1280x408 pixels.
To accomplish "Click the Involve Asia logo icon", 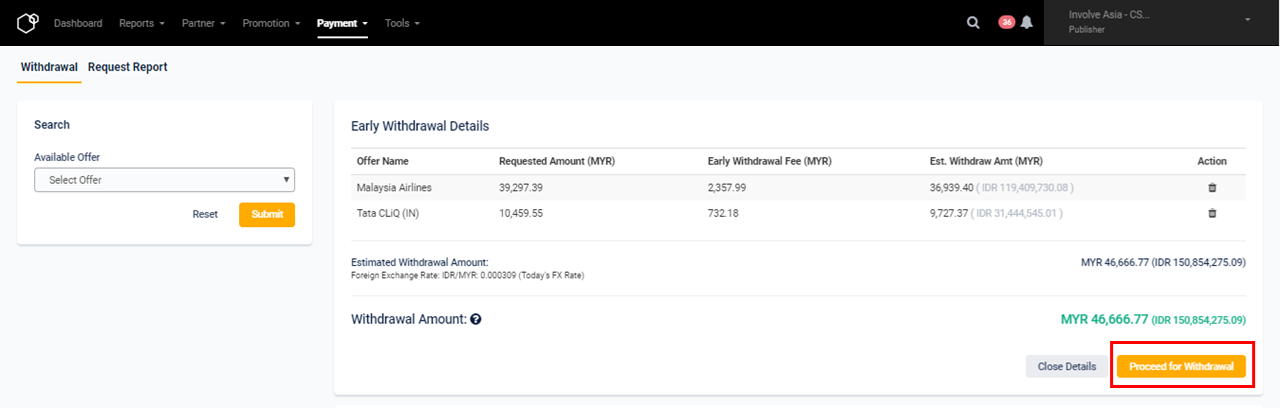I will pos(28,22).
